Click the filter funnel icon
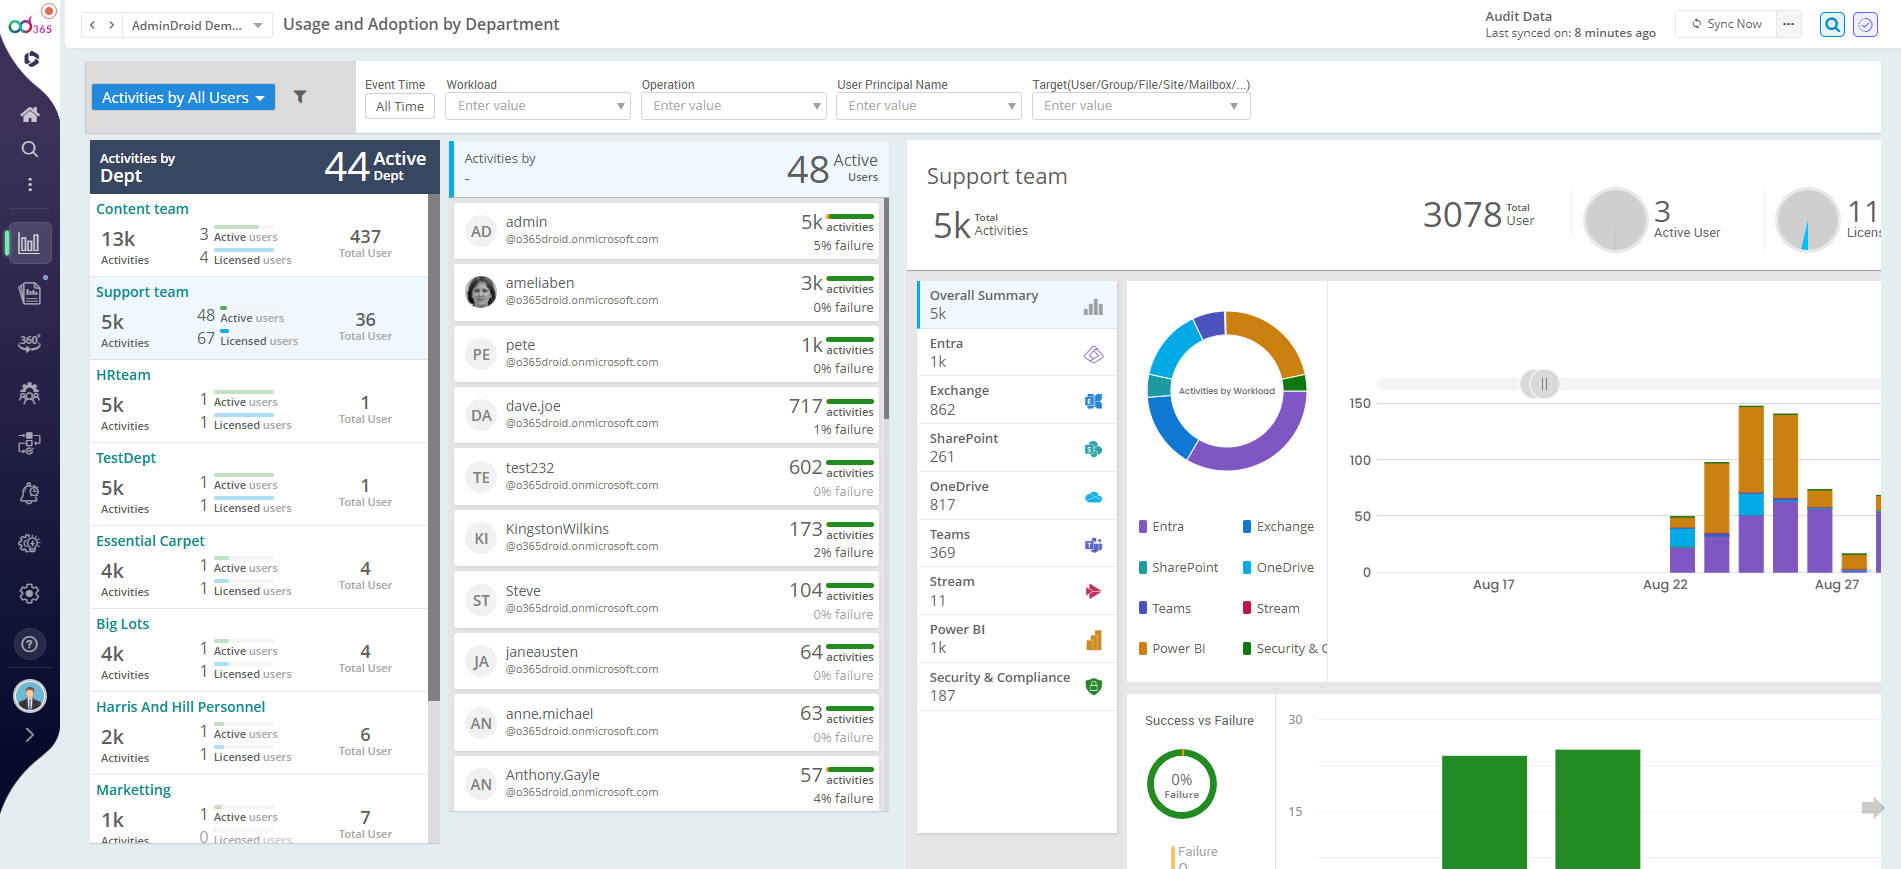Image resolution: width=1901 pixels, height=869 pixels. pos(300,97)
